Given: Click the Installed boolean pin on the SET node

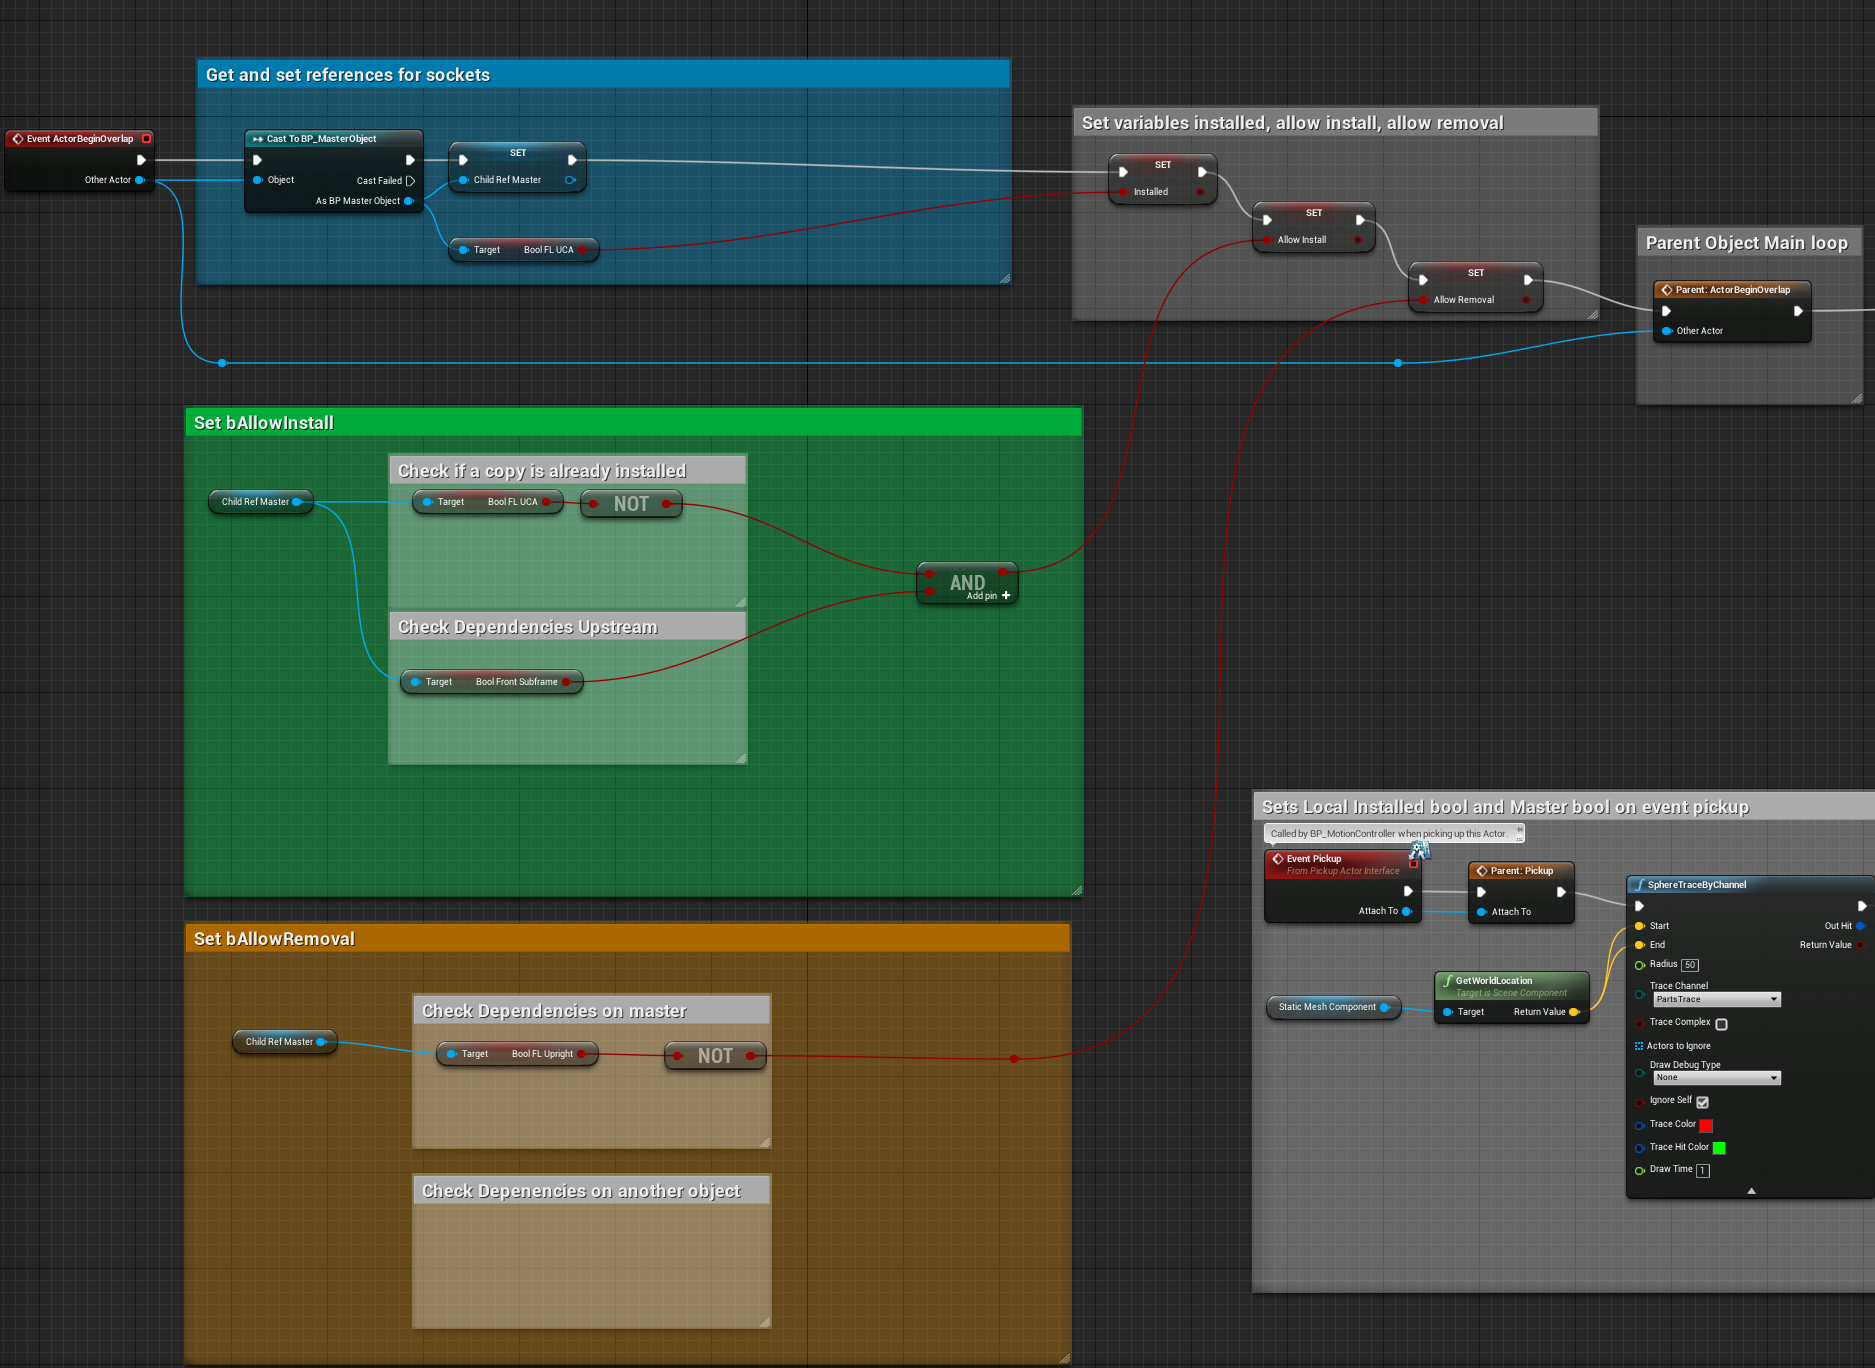Looking at the screenshot, I should coord(1124,192).
